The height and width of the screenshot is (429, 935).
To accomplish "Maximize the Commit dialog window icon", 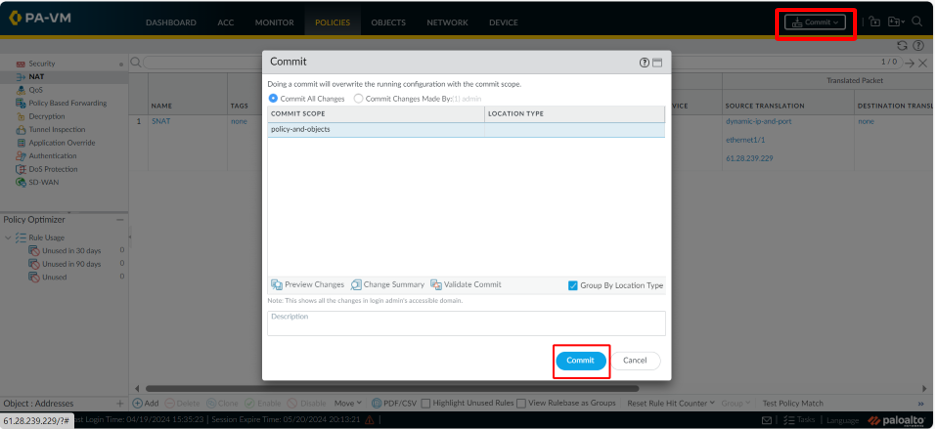I will [x=658, y=62].
